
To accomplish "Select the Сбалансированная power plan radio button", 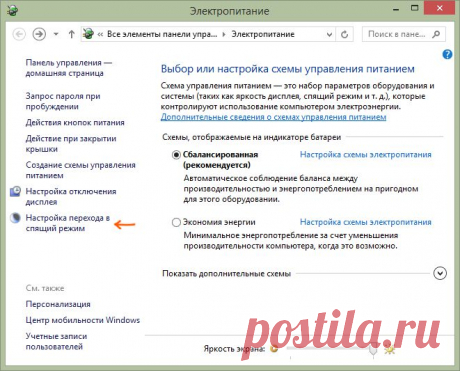I will 176,155.
